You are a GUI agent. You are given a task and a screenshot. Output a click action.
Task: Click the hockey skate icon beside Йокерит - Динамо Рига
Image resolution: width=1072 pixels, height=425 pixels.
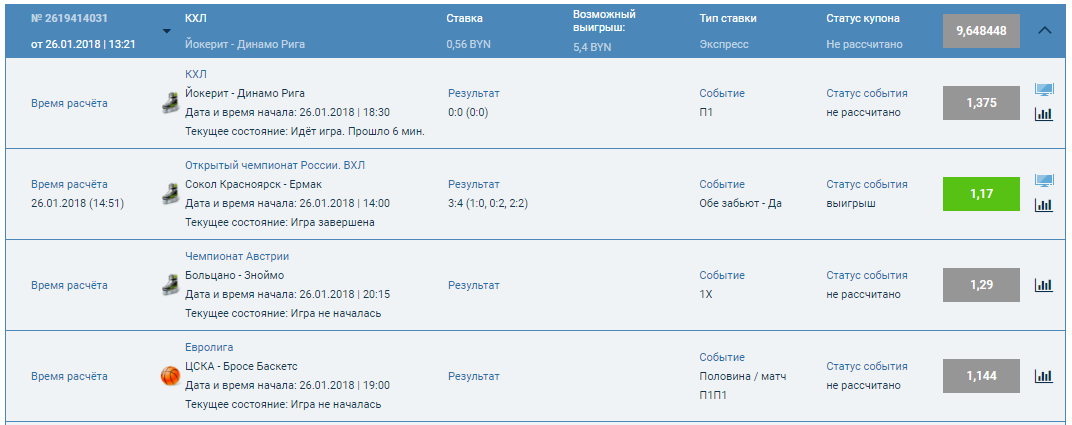click(x=170, y=102)
